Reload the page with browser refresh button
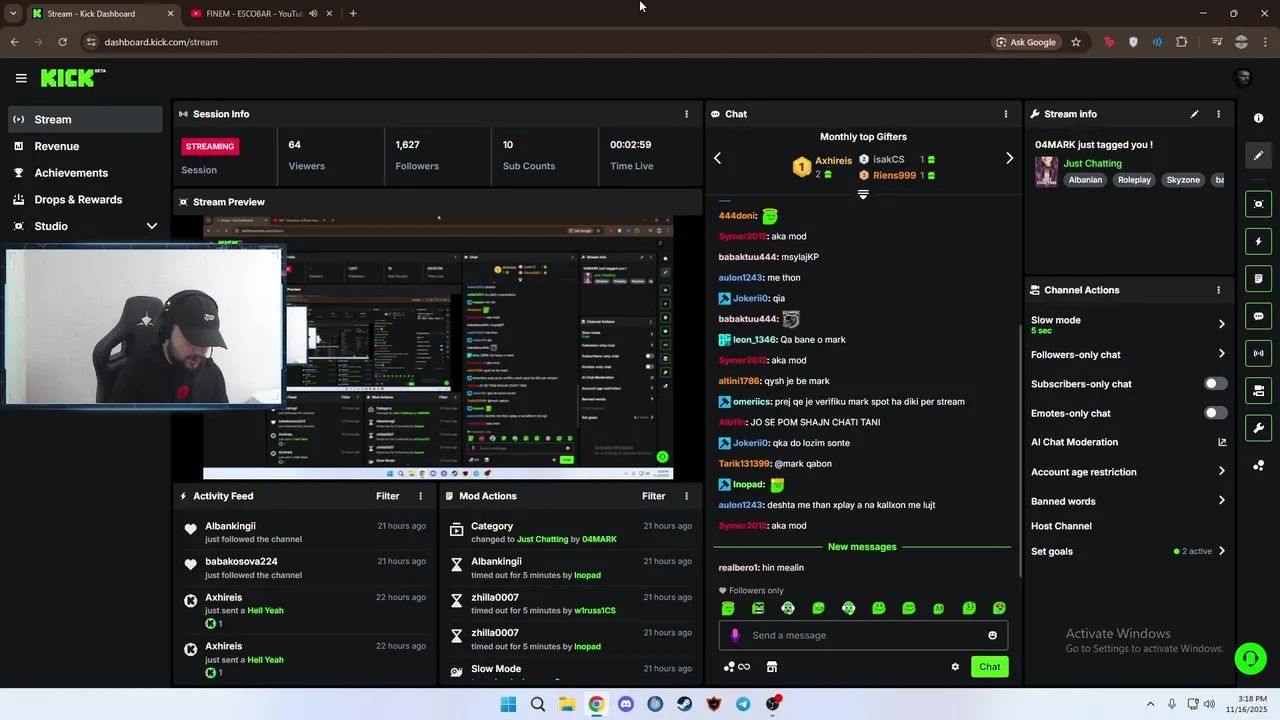Screen dimensions: 1280x720 tap(62, 42)
